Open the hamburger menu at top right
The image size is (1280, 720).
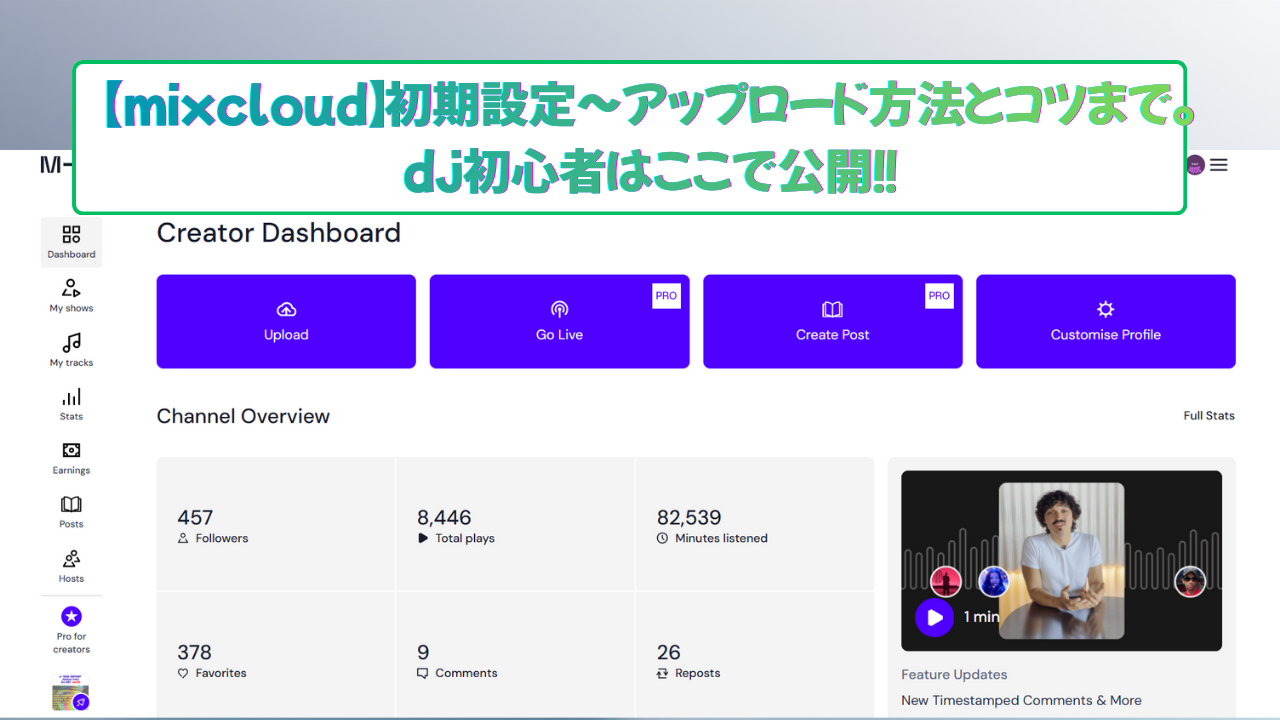(1218, 165)
